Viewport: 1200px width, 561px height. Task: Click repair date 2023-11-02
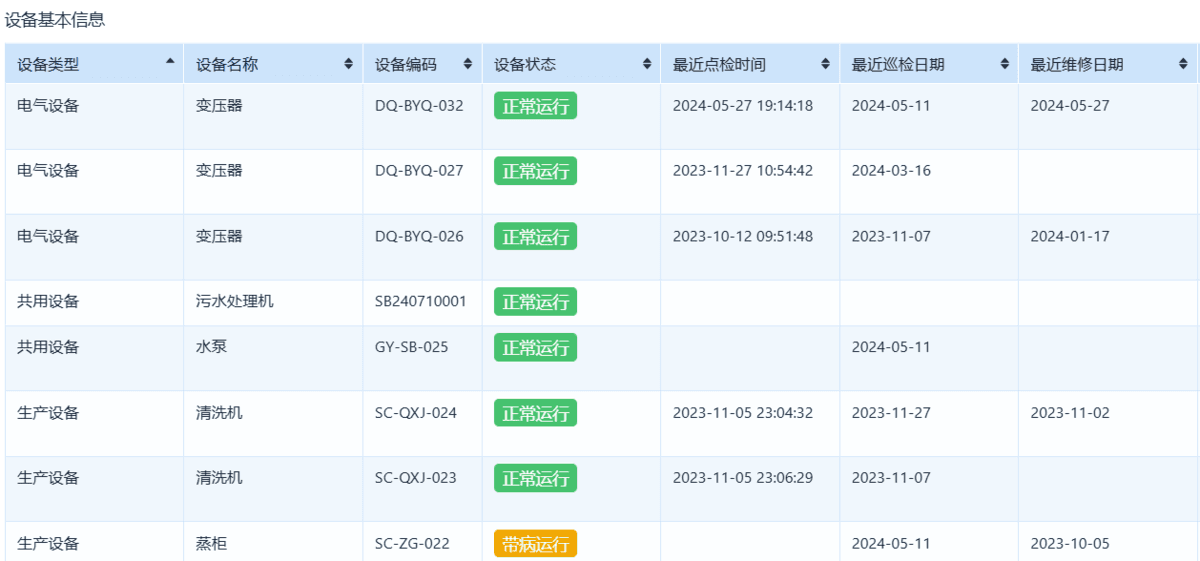pyautogui.click(x=1070, y=412)
